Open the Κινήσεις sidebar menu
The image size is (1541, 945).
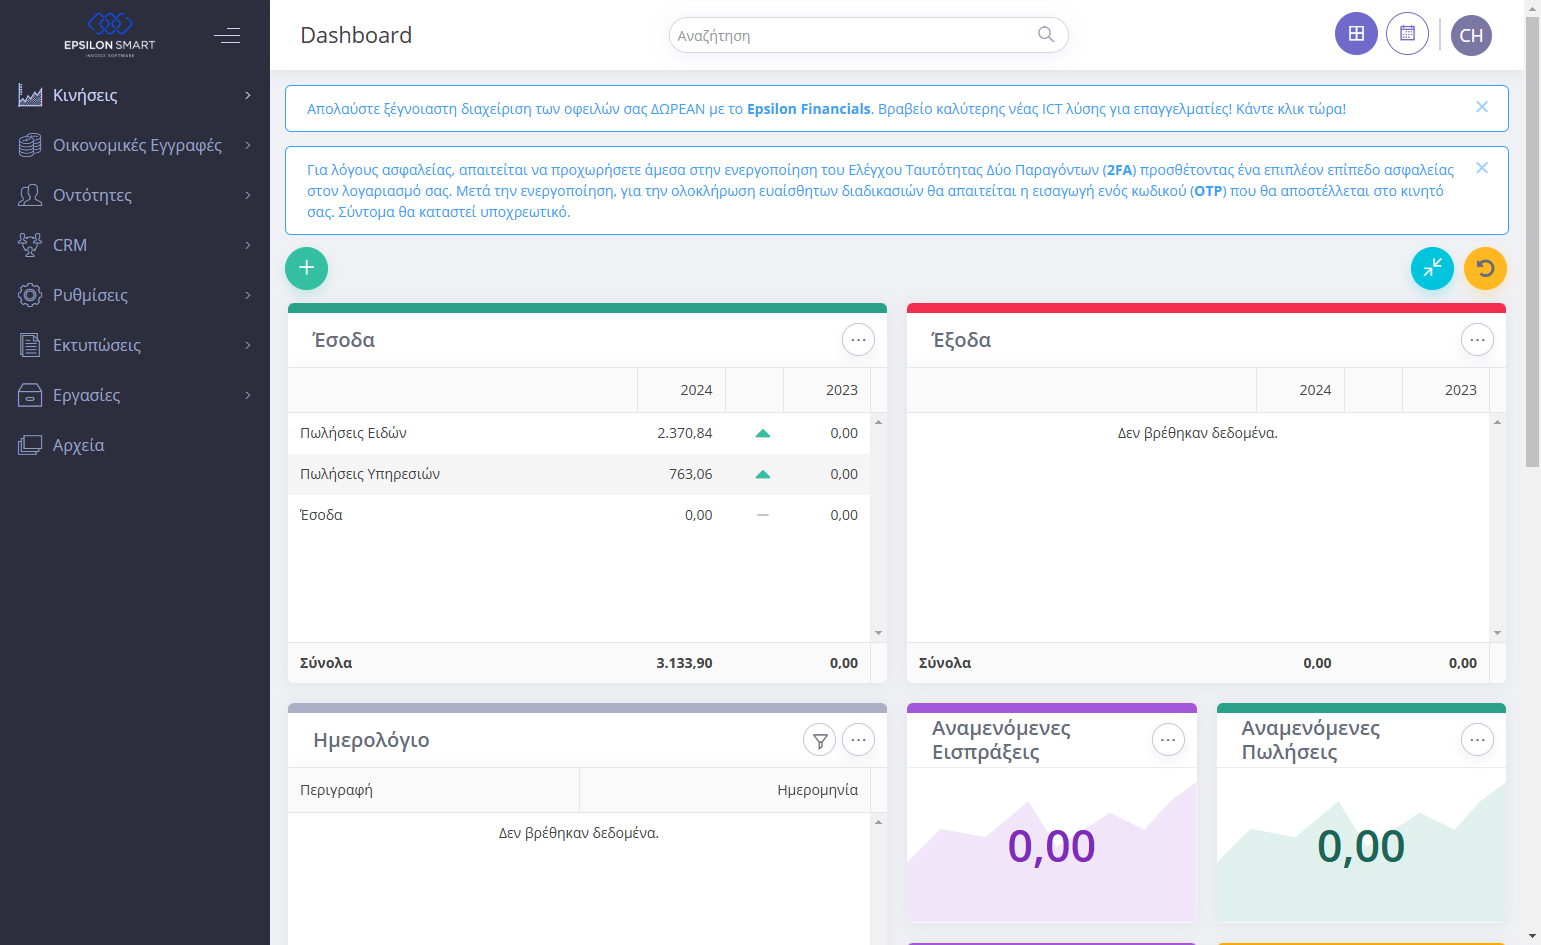click(135, 95)
